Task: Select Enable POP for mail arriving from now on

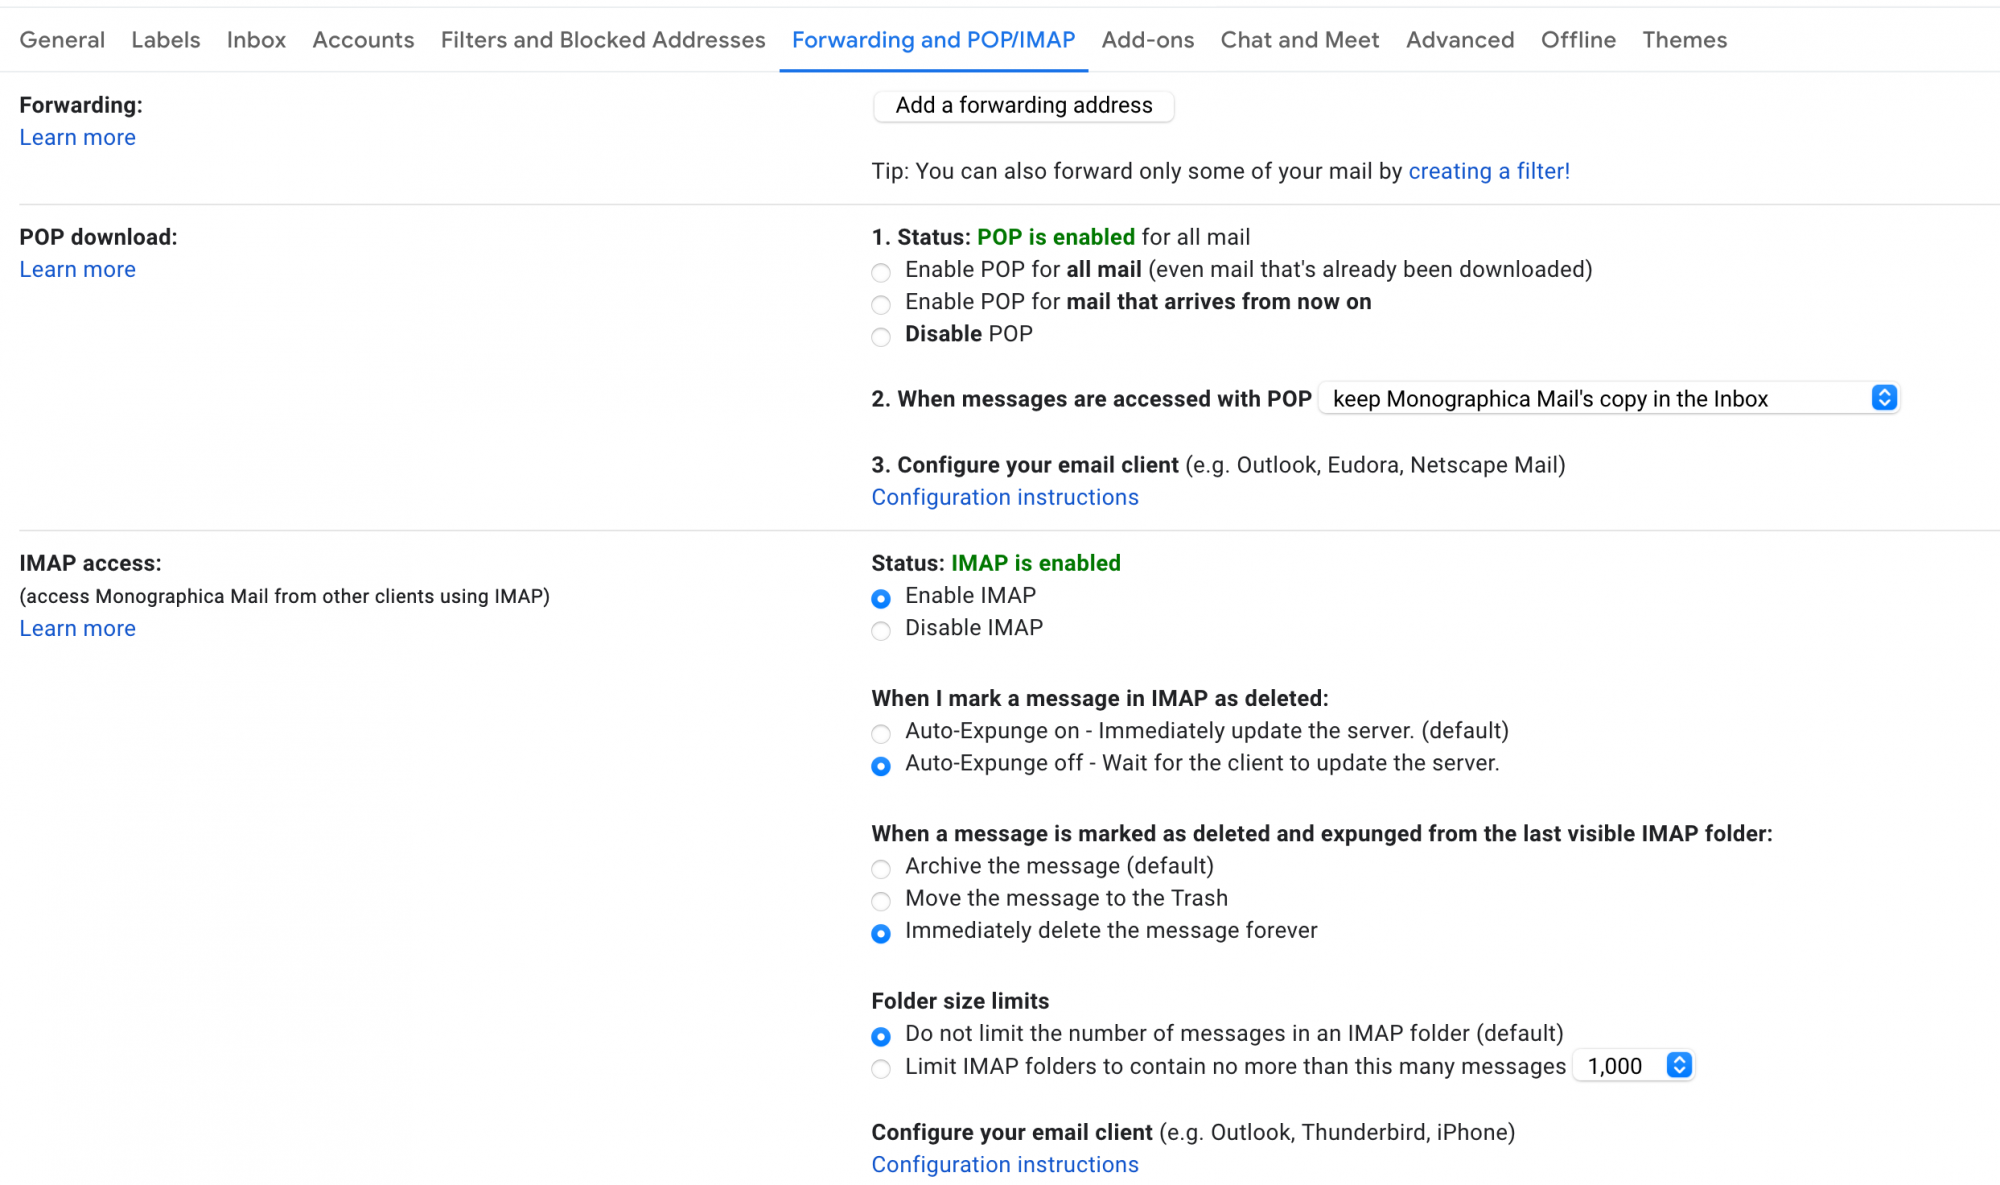Action: coord(881,304)
